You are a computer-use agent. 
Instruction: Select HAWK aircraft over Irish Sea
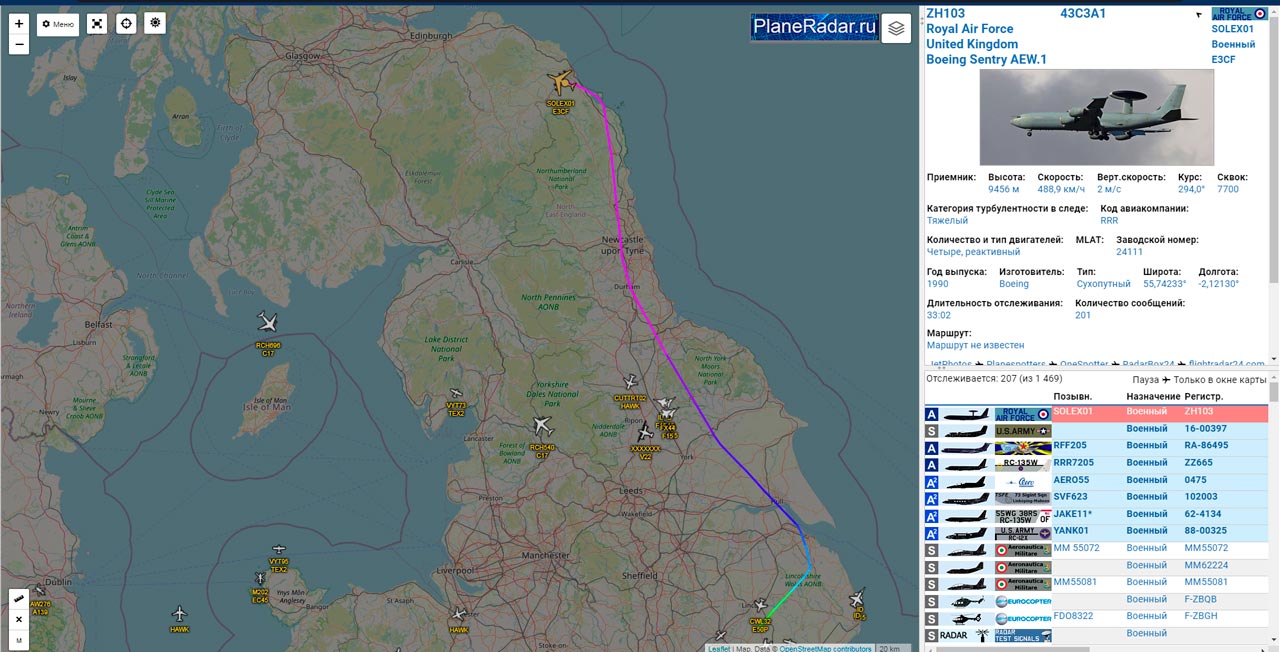point(180,613)
